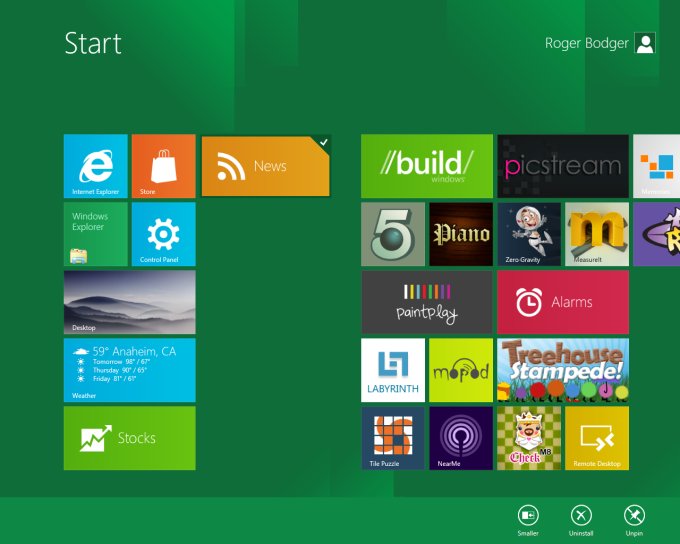Launch the picstream app tile
This screenshot has width=680, height=544.
(563, 166)
